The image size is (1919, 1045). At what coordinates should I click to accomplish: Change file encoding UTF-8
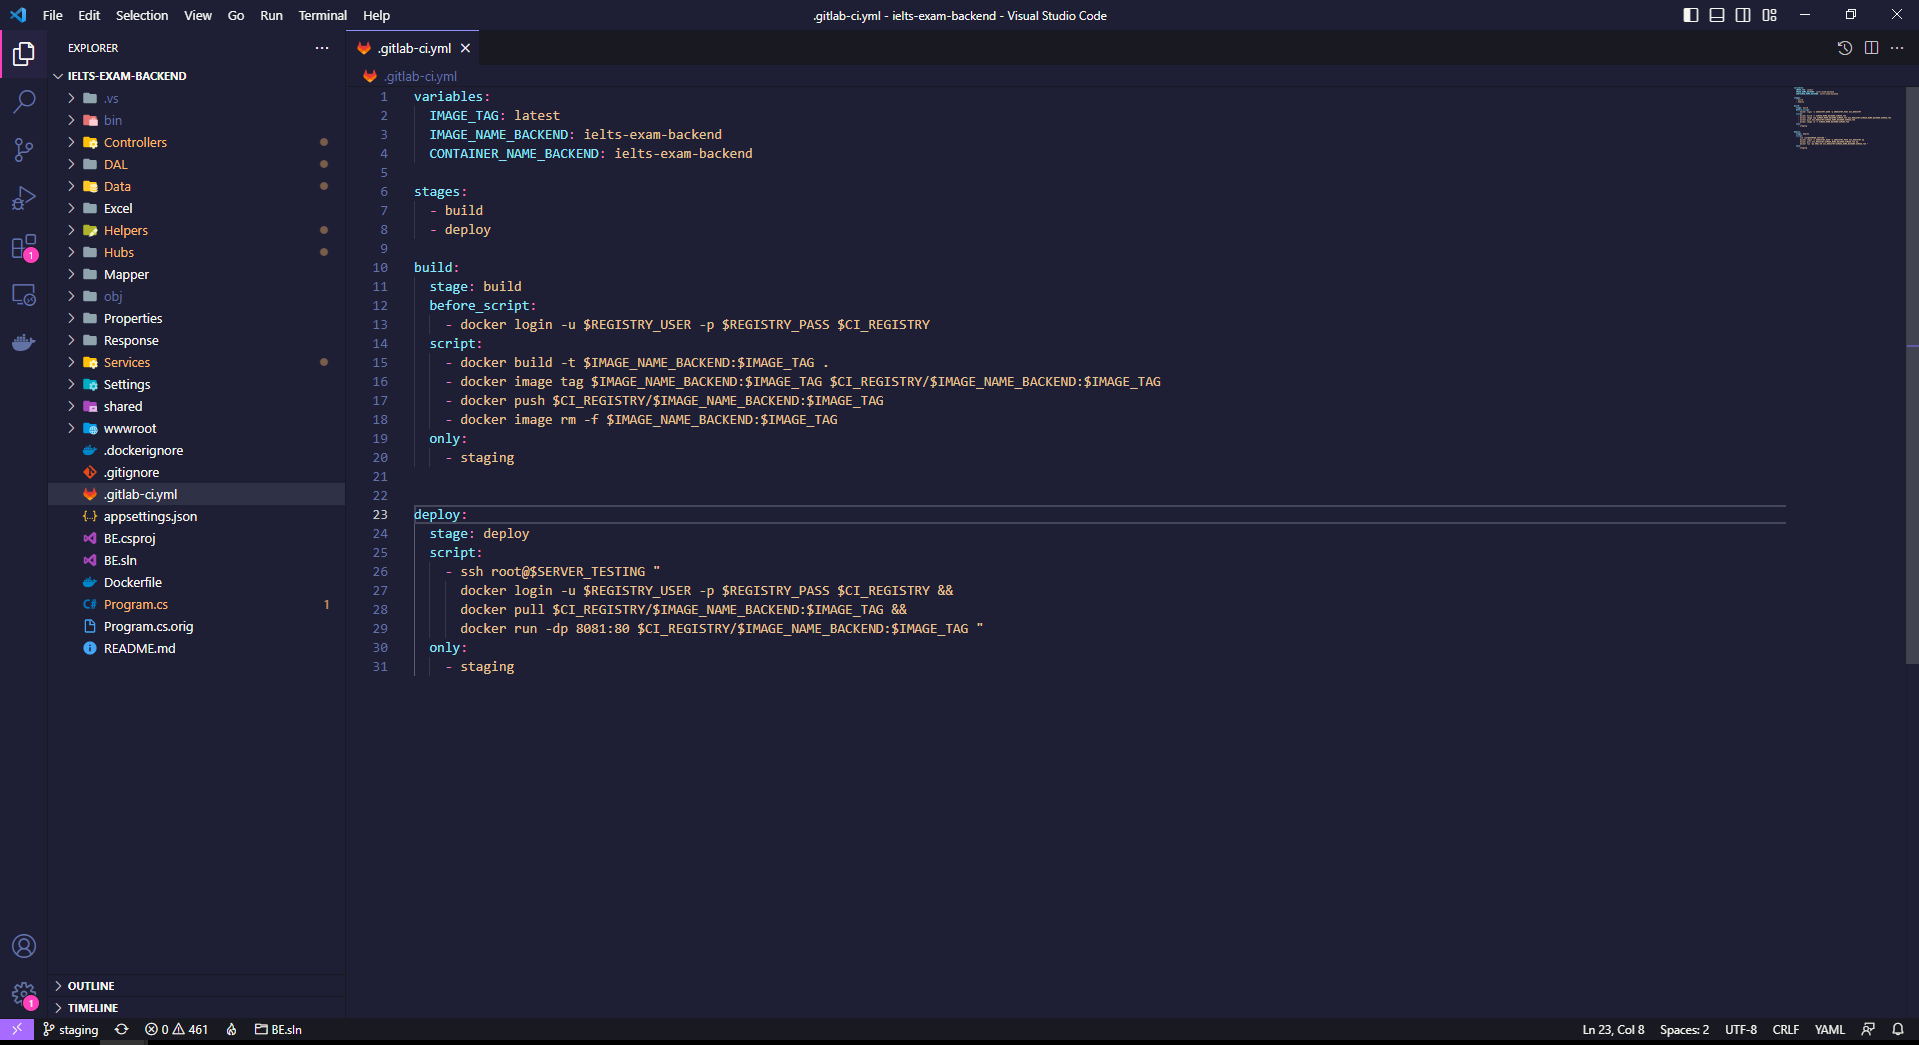[1740, 1029]
